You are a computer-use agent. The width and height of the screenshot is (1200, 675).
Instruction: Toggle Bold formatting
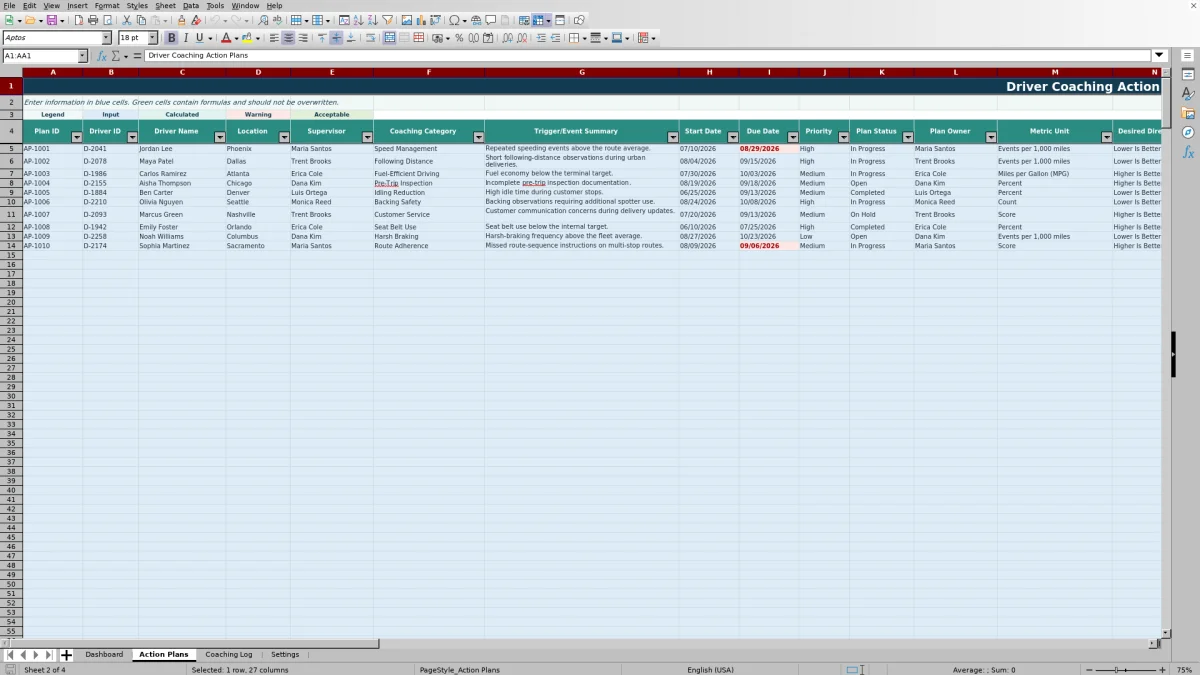[171, 38]
